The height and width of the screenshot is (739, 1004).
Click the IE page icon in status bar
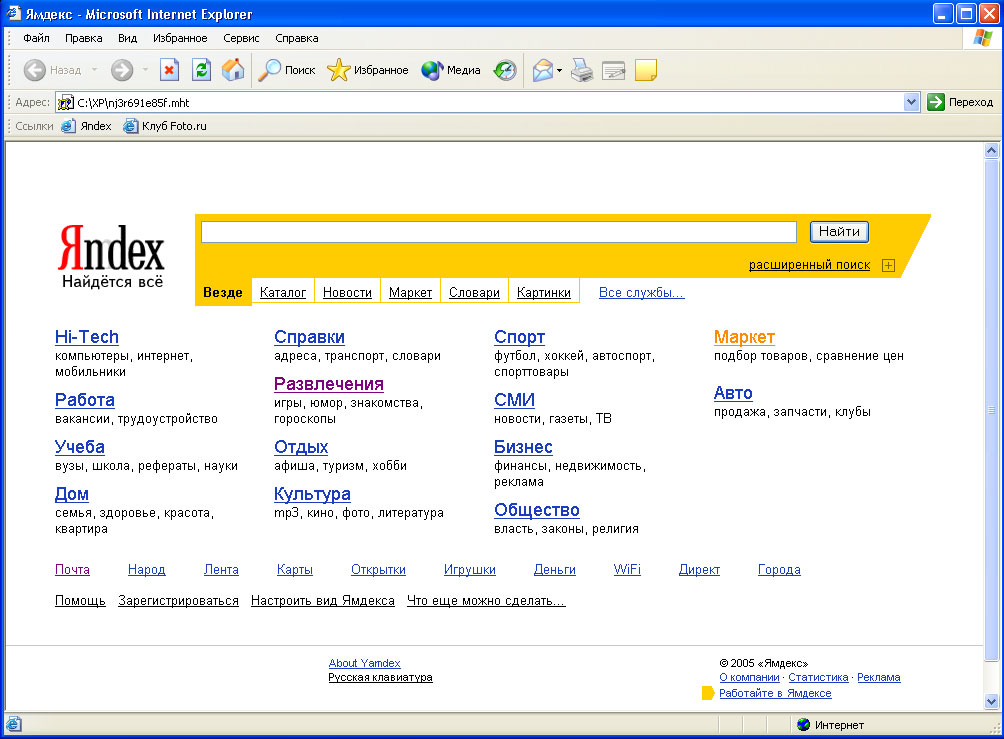(13, 724)
